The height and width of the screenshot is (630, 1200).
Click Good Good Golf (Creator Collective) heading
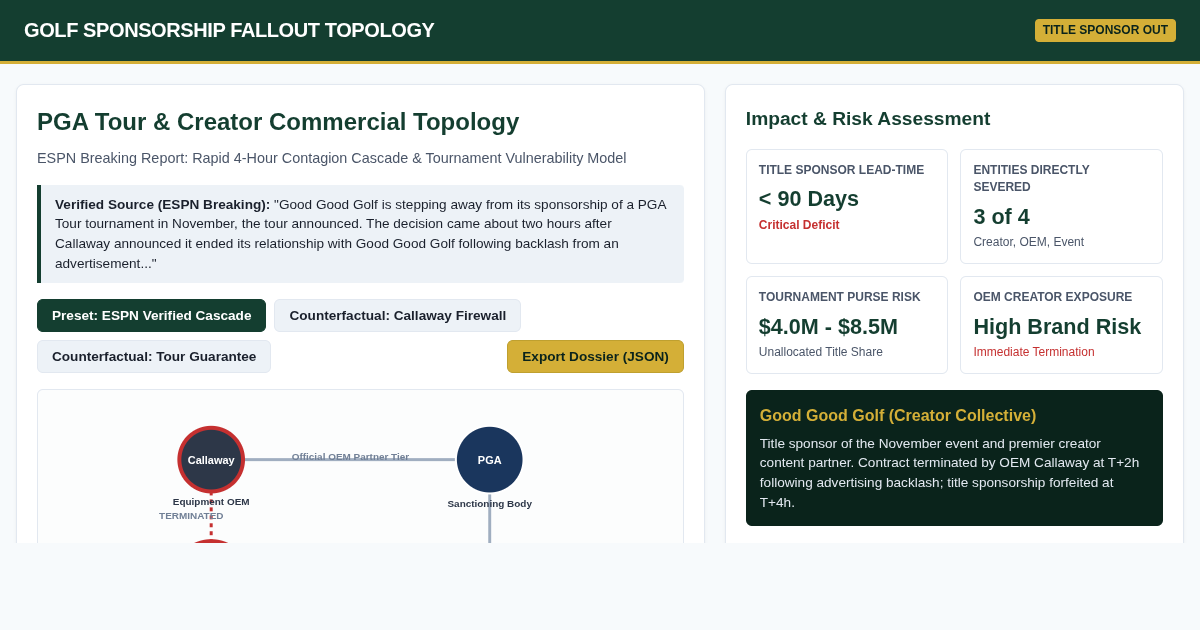(898, 416)
